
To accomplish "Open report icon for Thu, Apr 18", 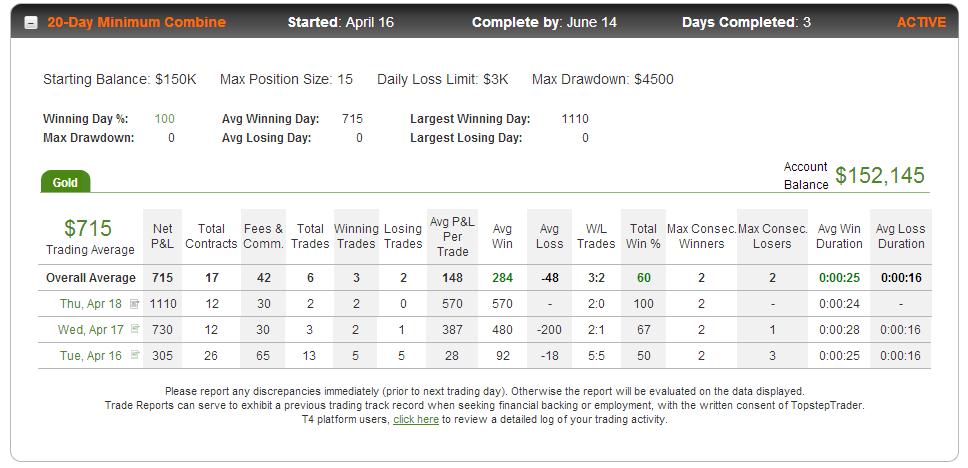I will pos(135,304).
